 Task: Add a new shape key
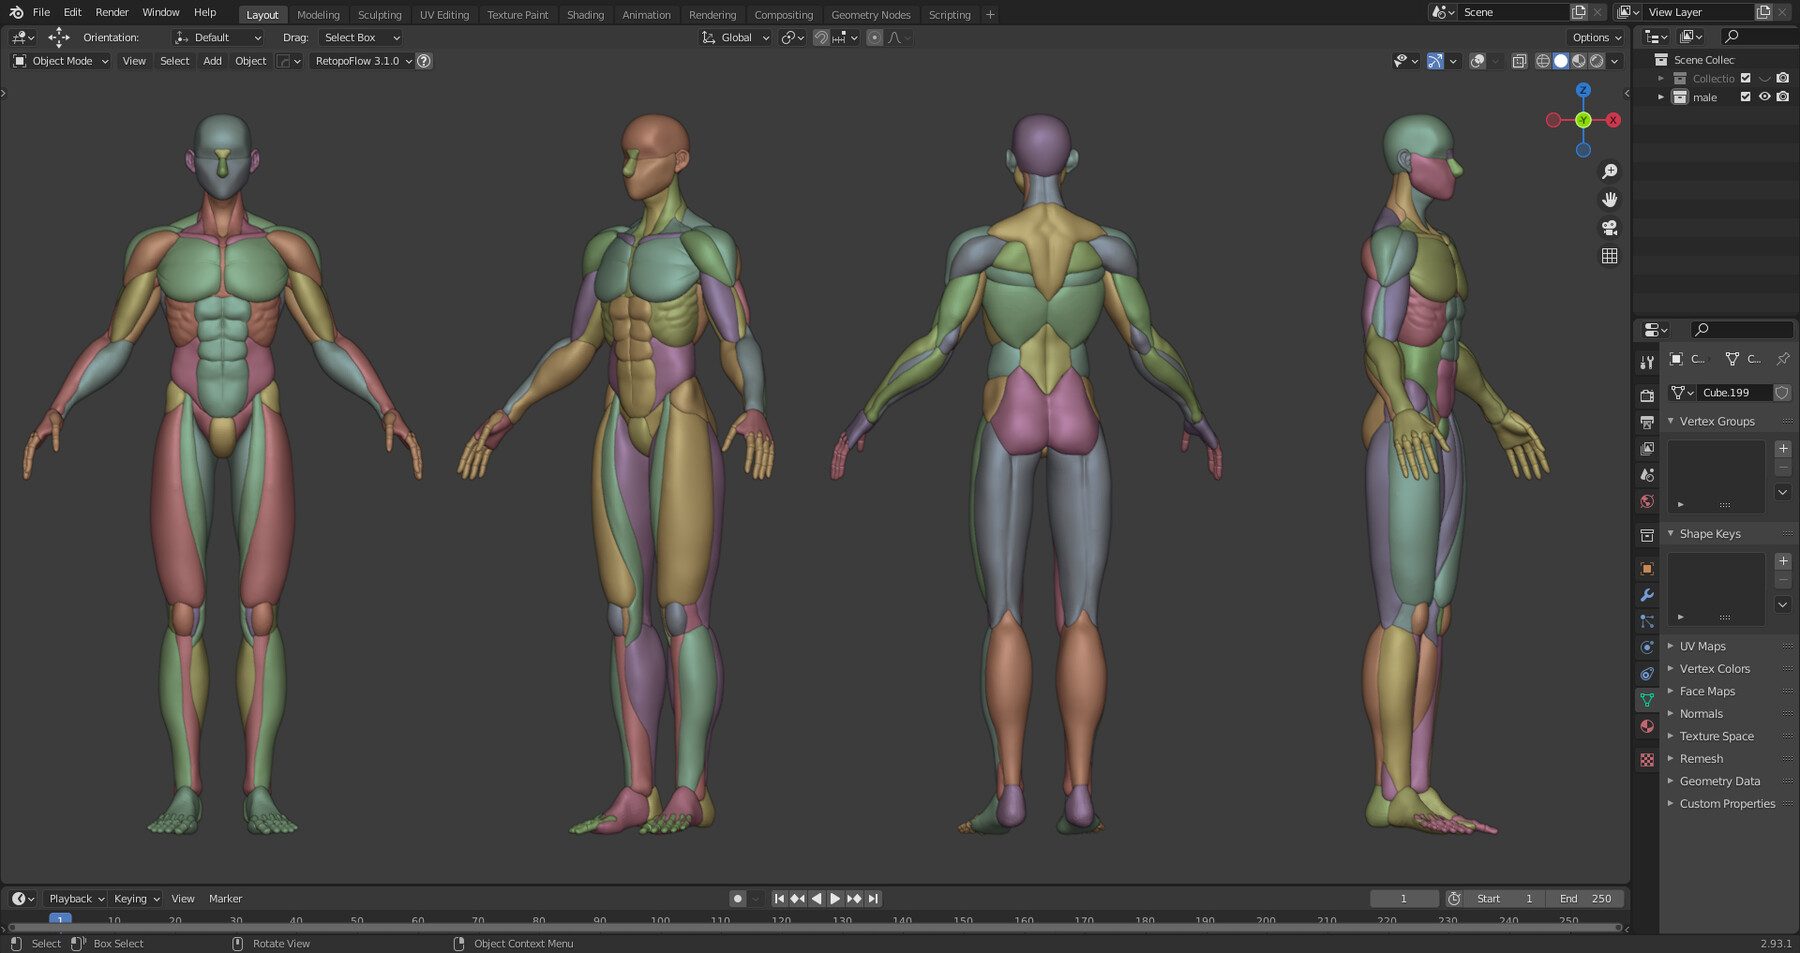tap(1783, 561)
